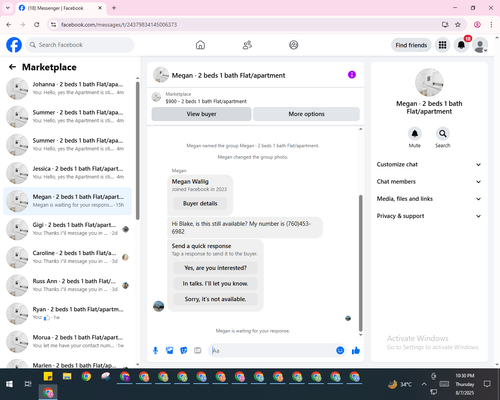Open Johanna conversation in list
Screen dimensions: 500x400
pyautogui.click(x=67, y=88)
